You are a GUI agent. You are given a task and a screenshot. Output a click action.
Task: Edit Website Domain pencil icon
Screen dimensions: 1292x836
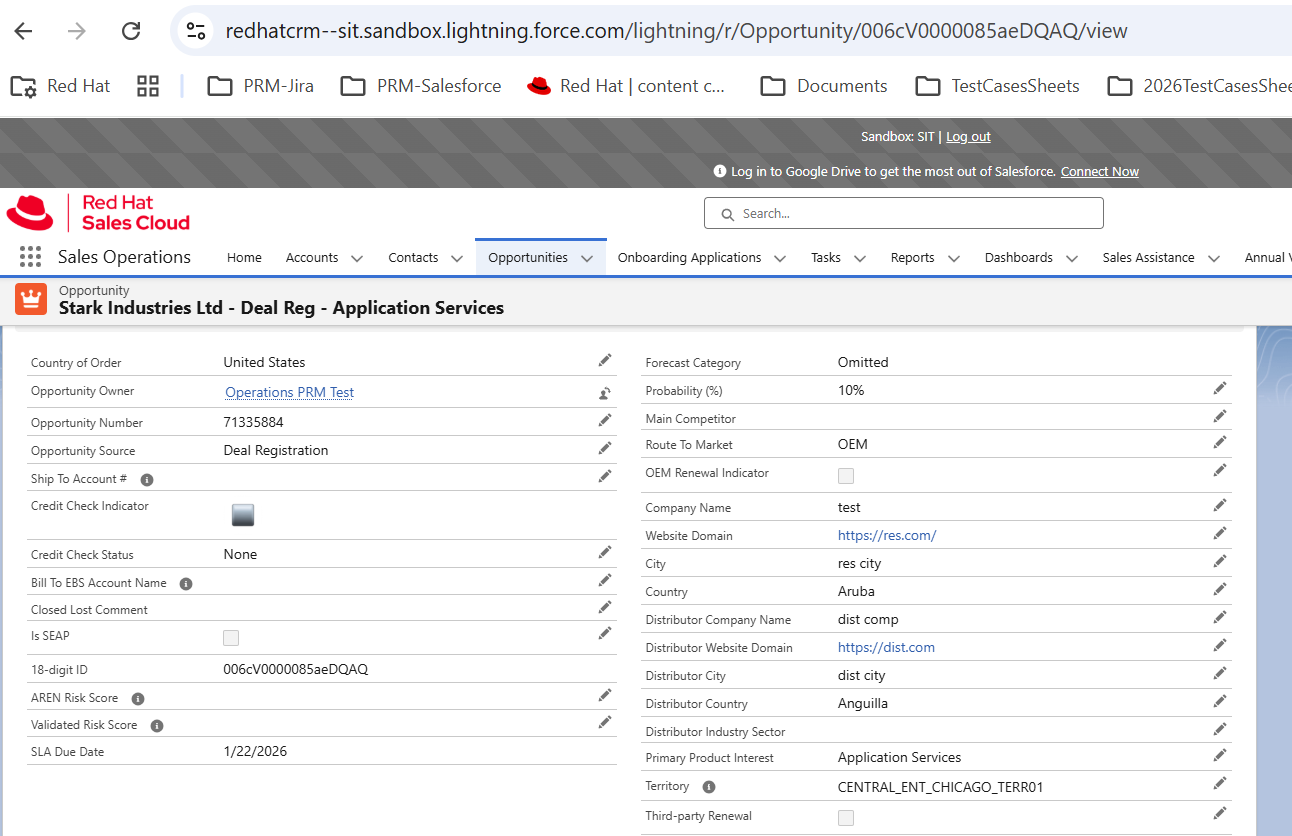pyautogui.click(x=1220, y=533)
